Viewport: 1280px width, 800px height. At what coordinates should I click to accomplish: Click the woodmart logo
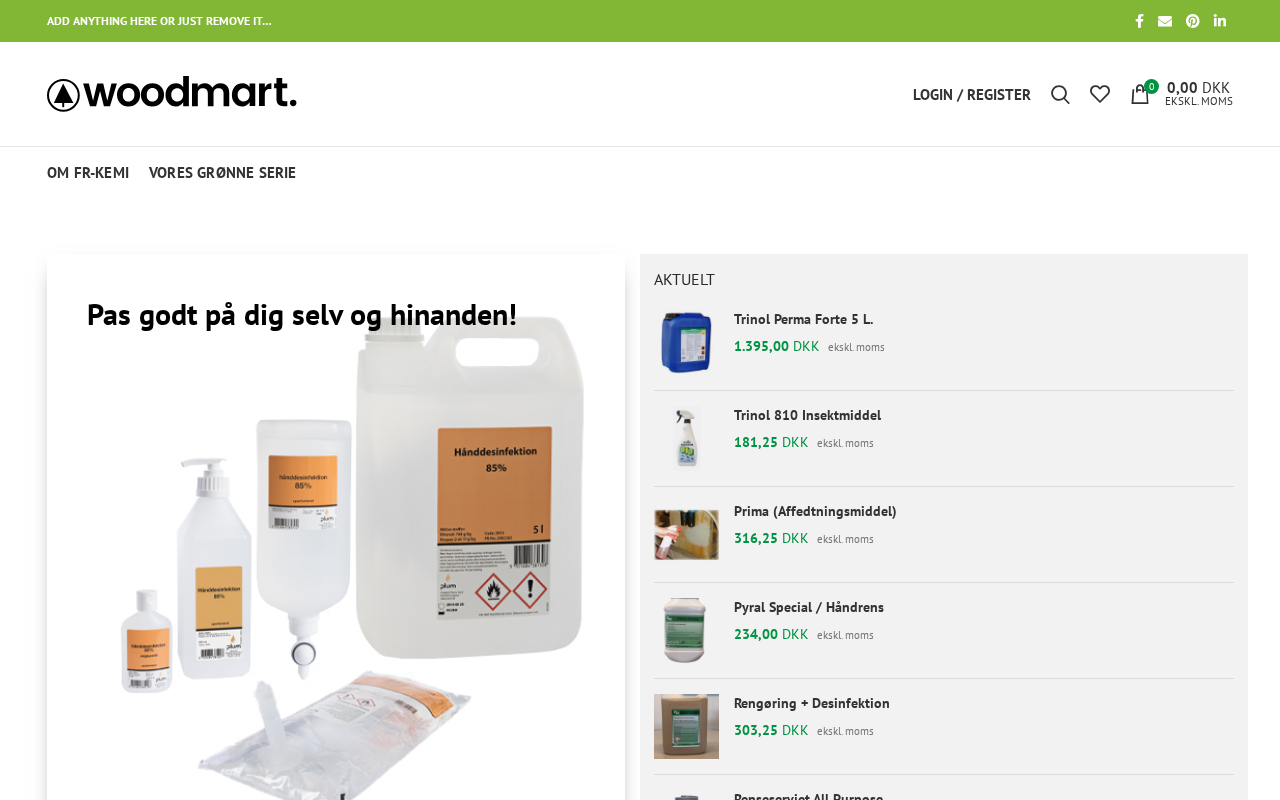pos(172,94)
